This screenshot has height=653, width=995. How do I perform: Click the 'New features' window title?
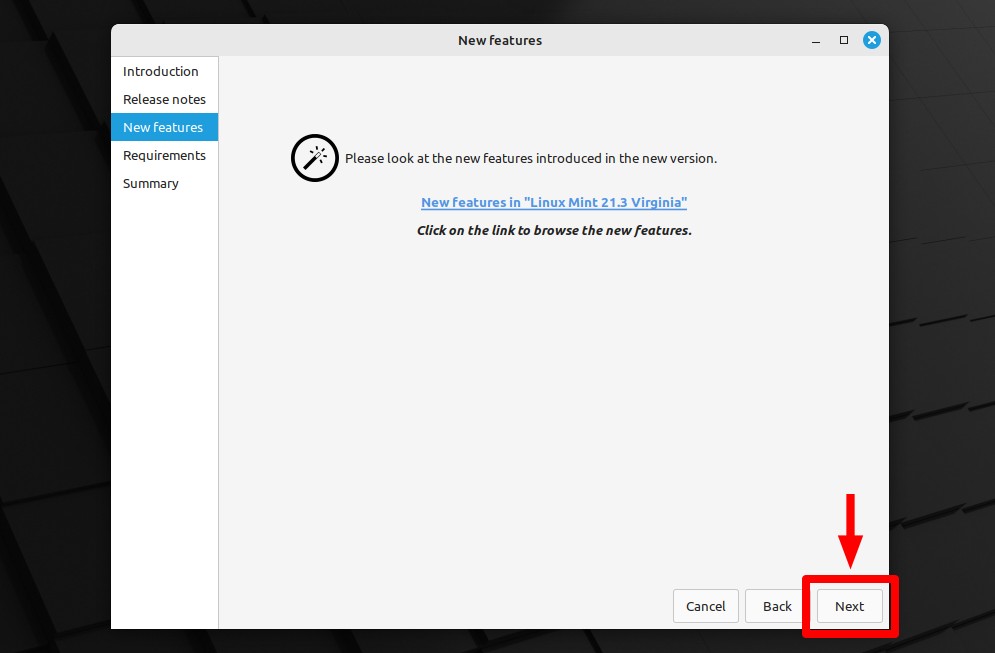click(500, 40)
